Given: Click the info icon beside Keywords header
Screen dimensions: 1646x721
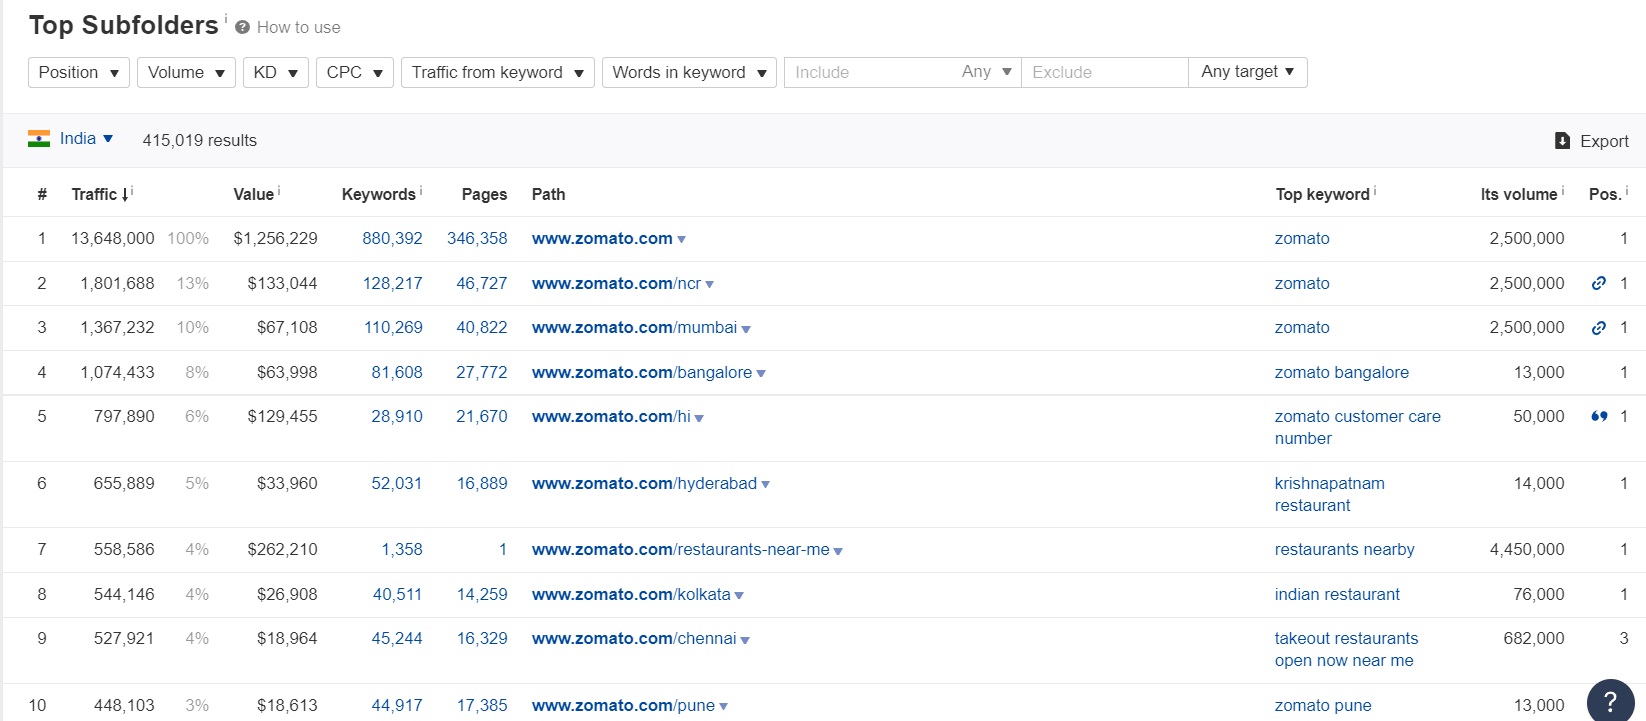Looking at the screenshot, I should pos(421,190).
